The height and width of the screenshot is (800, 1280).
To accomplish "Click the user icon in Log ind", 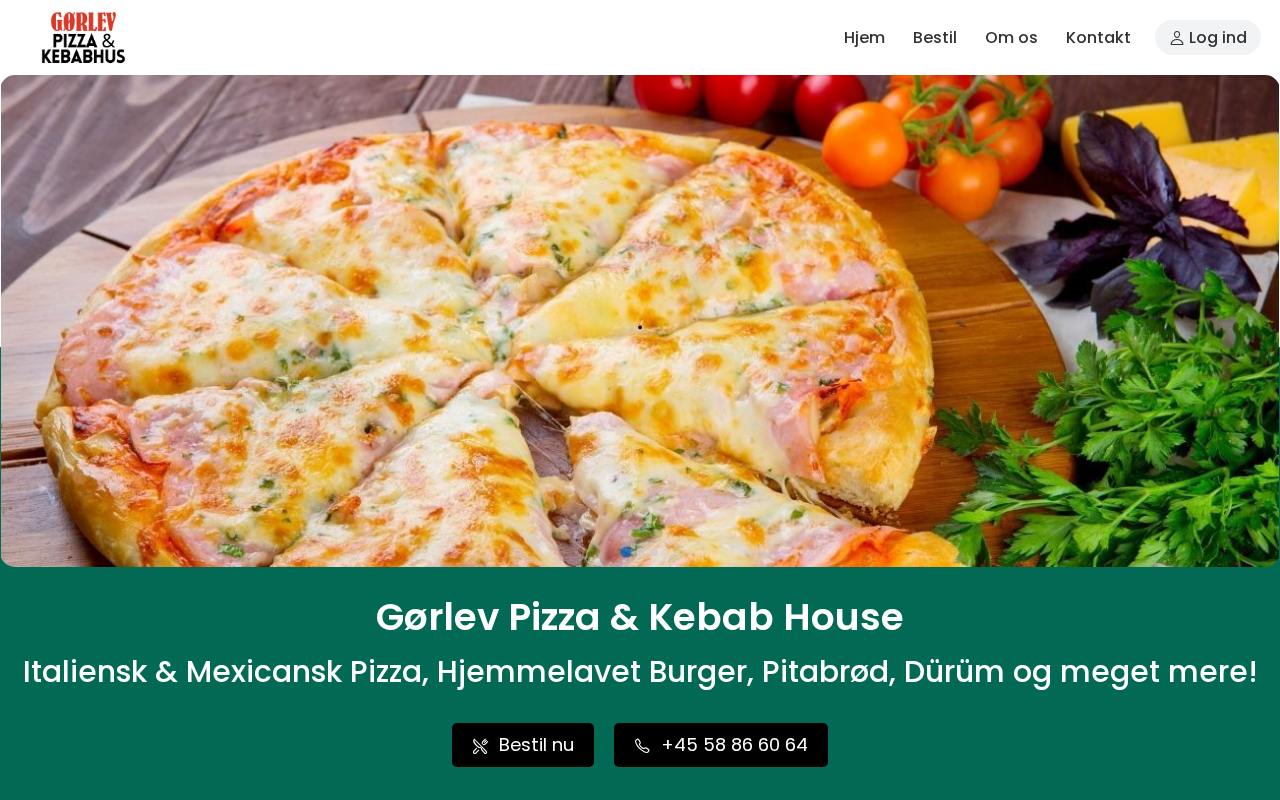I will pos(1177,38).
